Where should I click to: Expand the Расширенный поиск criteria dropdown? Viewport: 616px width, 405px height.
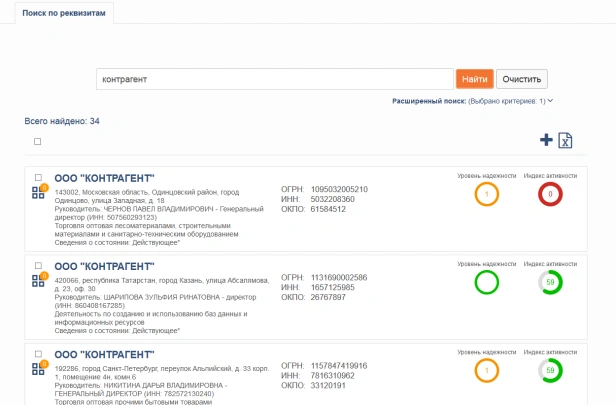[473, 101]
